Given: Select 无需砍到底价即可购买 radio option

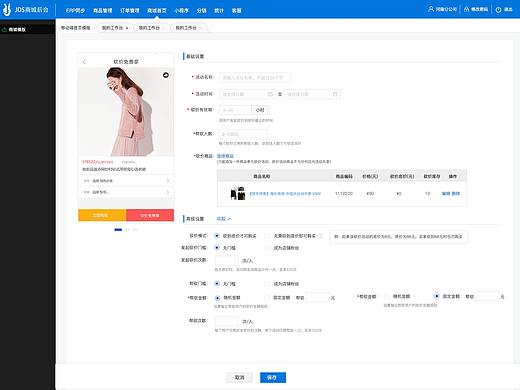Looking at the screenshot, I should 267,236.
